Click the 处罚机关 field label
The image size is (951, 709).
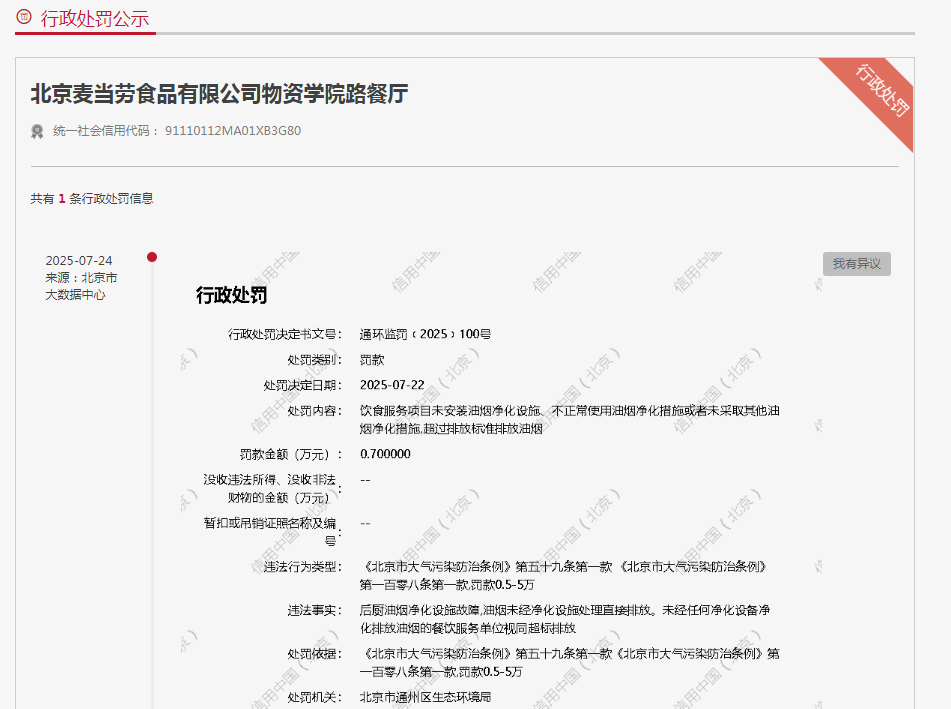[315, 697]
